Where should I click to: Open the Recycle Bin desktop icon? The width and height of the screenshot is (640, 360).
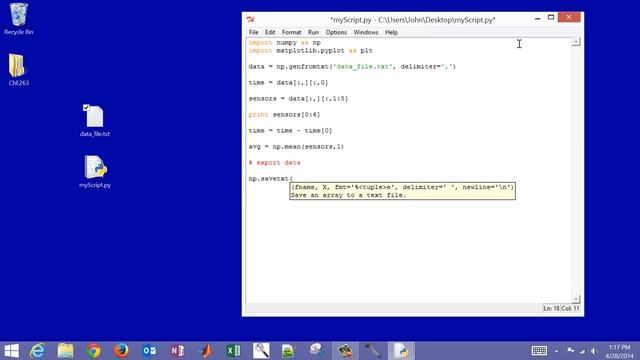(x=18, y=19)
